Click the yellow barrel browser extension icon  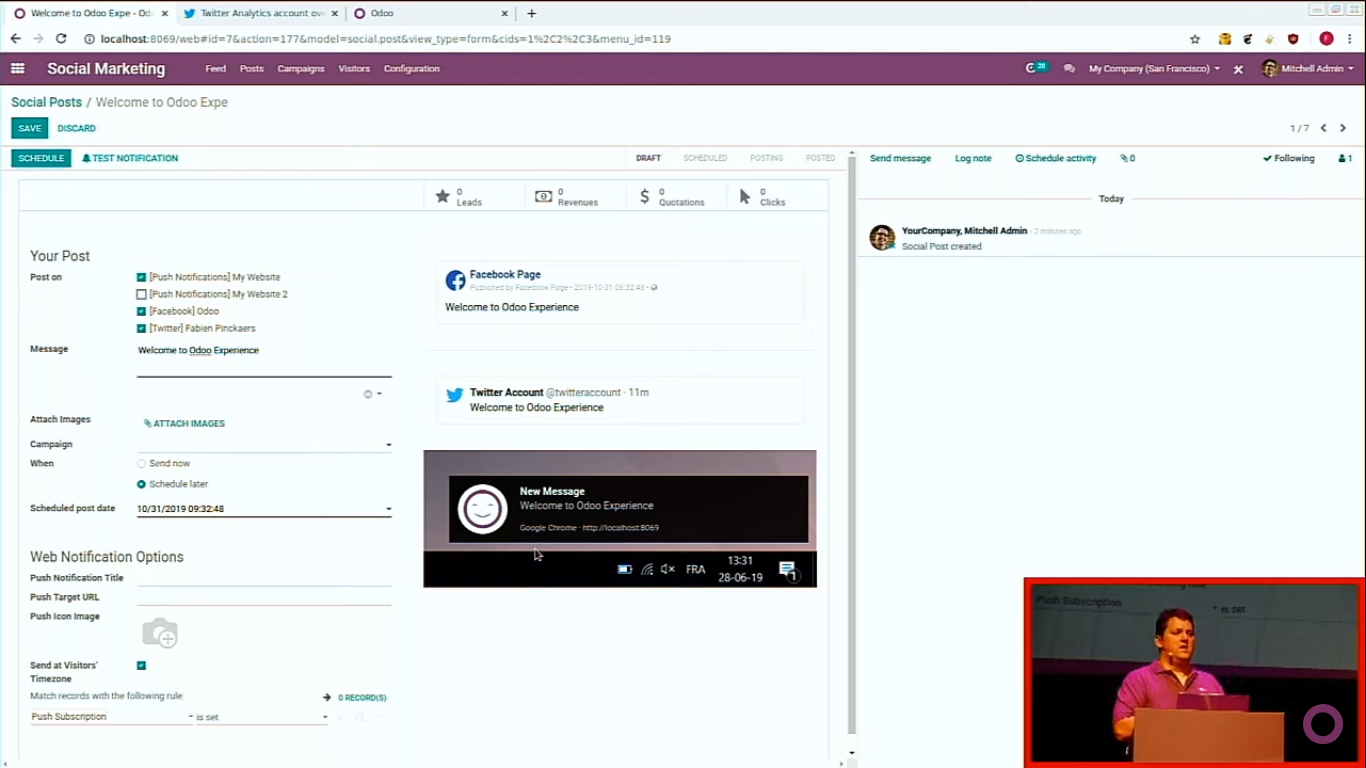click(1224, 39)
